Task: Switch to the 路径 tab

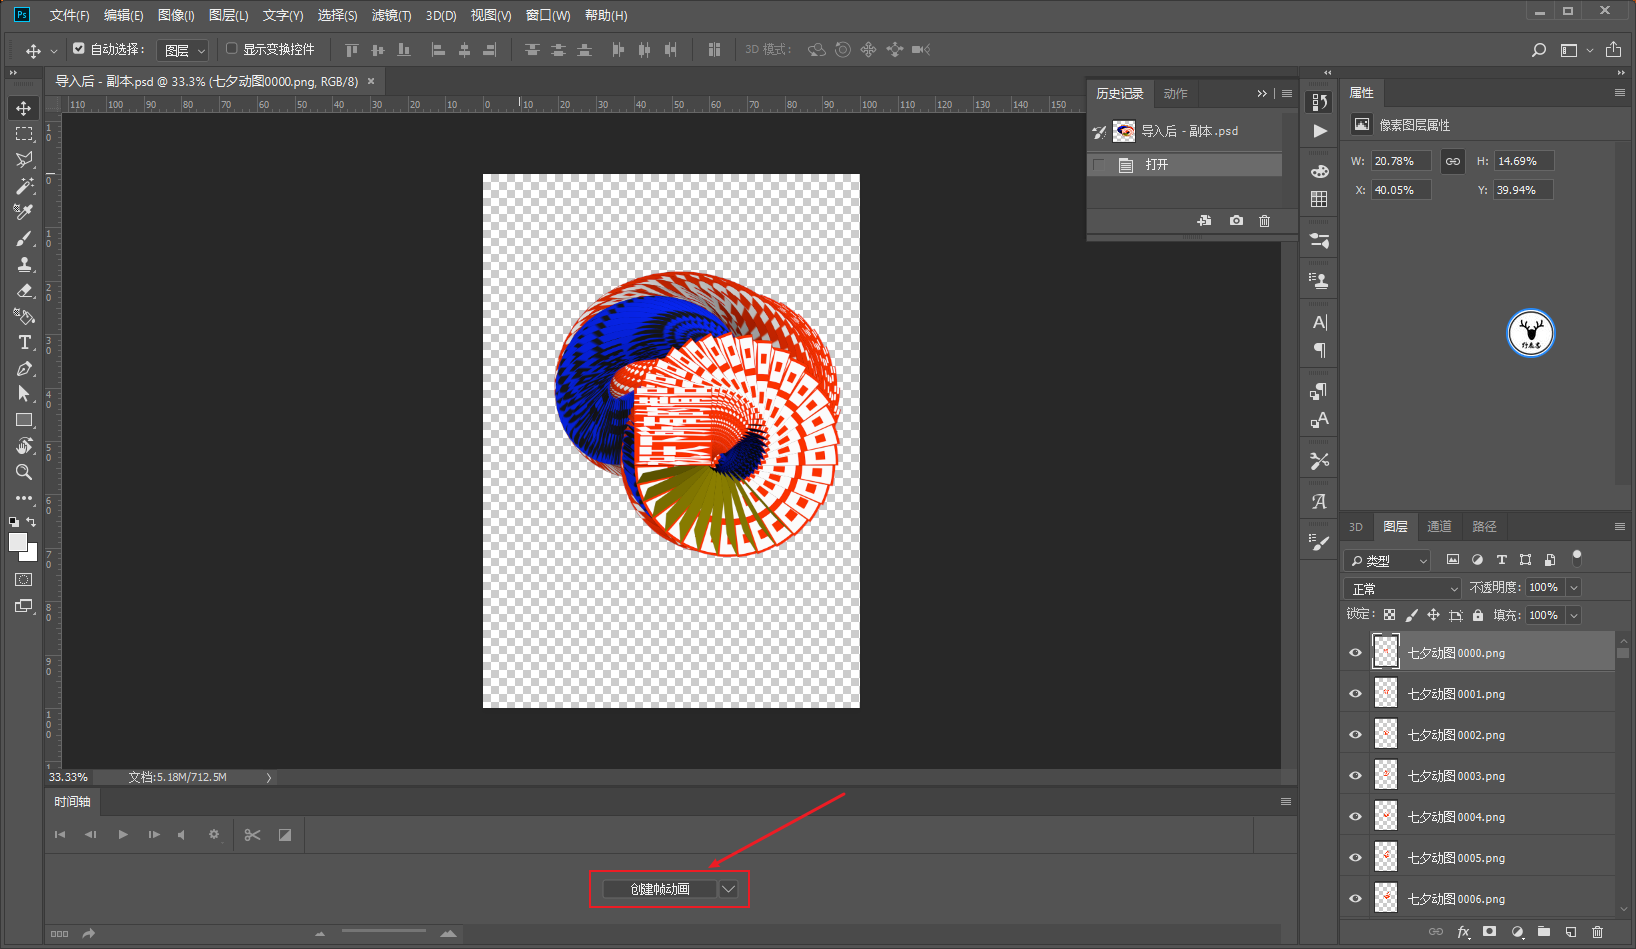Action: pyautogui.click(x=1484, y=527)
